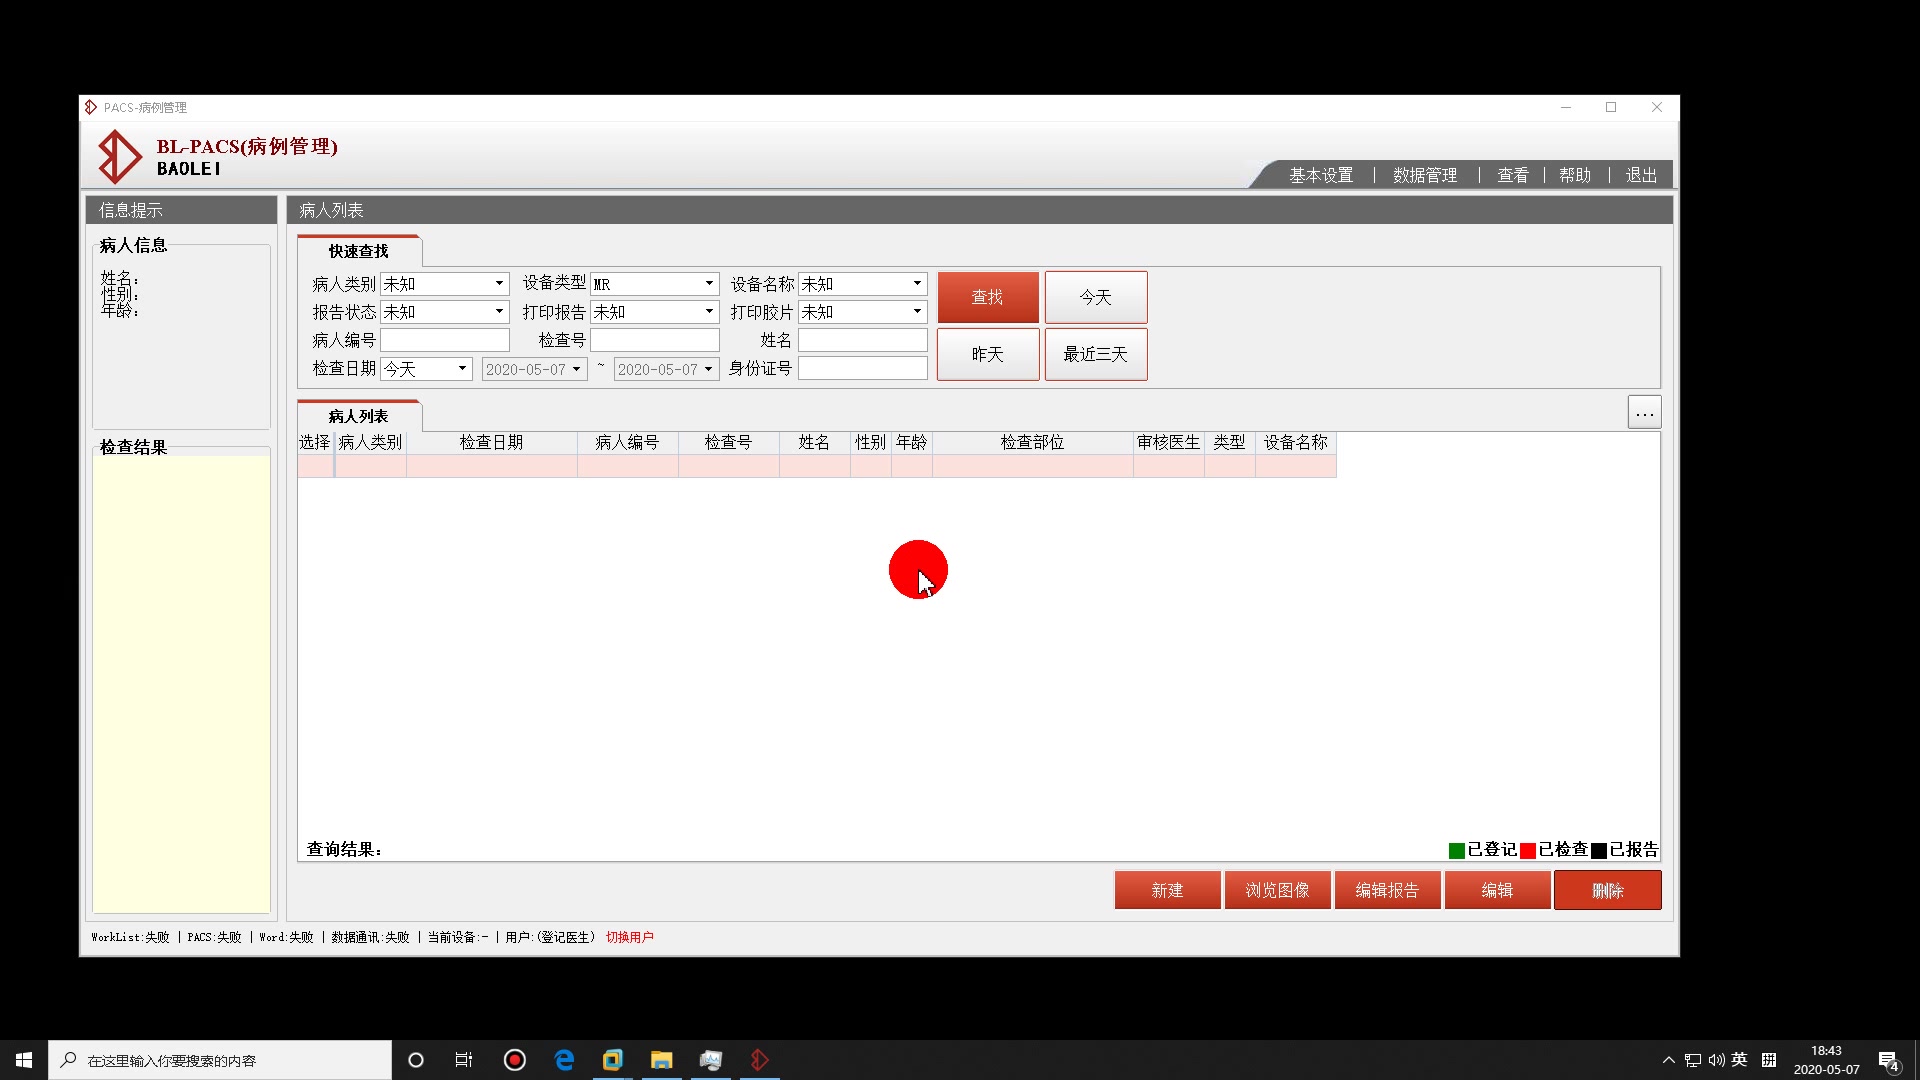Launch Microsoft Edge from the taskbar

tap(564, 1059)
